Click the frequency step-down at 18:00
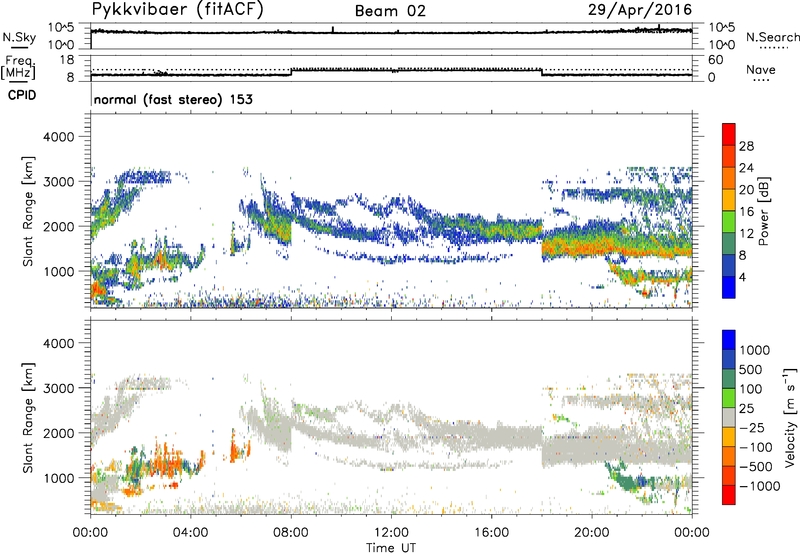The width and height of the screenshot is (800, 554). coord(542,72)
